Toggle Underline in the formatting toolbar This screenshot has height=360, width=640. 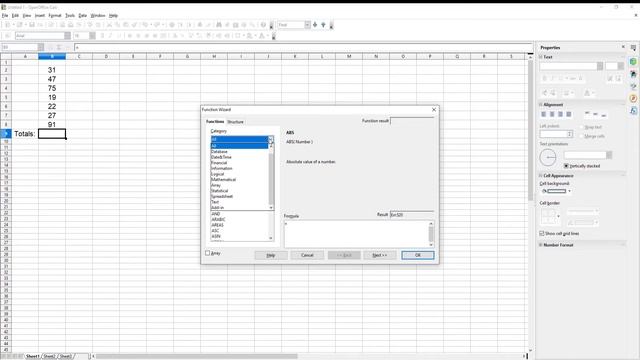click(x=119, y=36)
